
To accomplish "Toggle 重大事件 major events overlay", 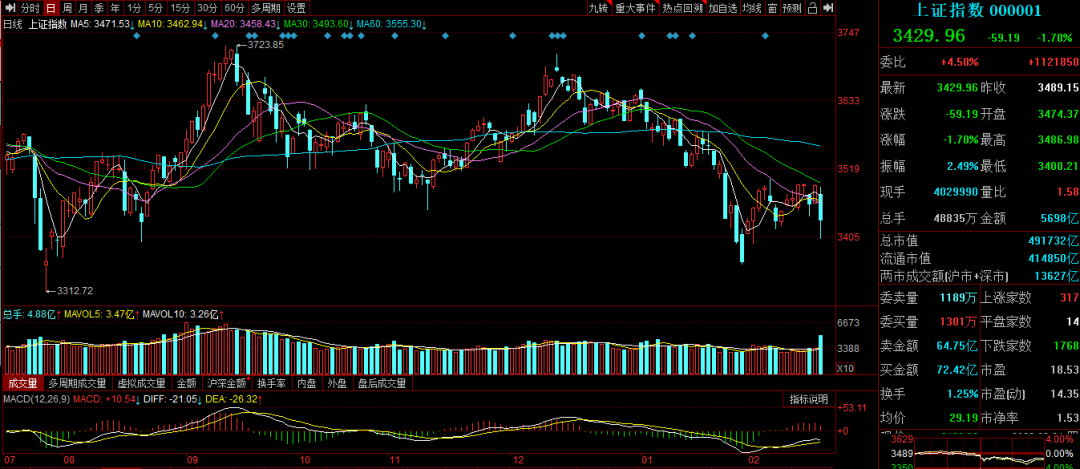I will pos(634,8).
